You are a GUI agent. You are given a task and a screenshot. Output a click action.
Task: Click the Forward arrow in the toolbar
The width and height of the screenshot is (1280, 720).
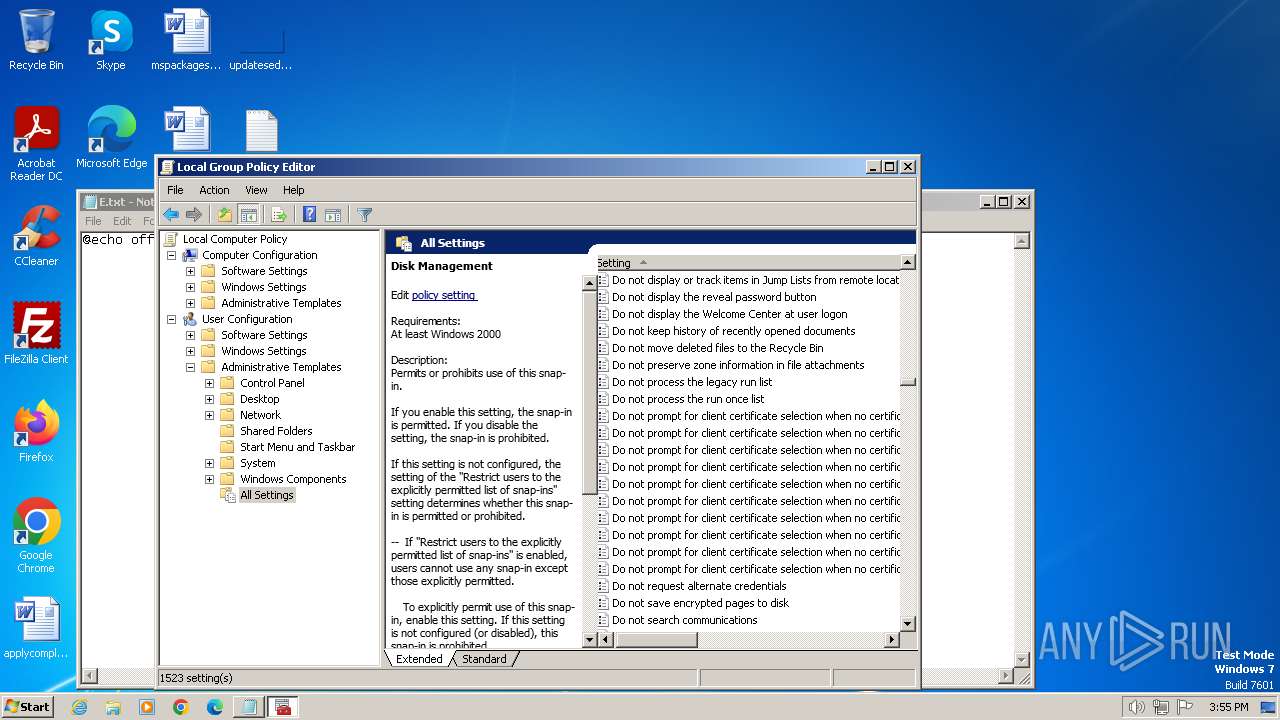click(194, 214)
